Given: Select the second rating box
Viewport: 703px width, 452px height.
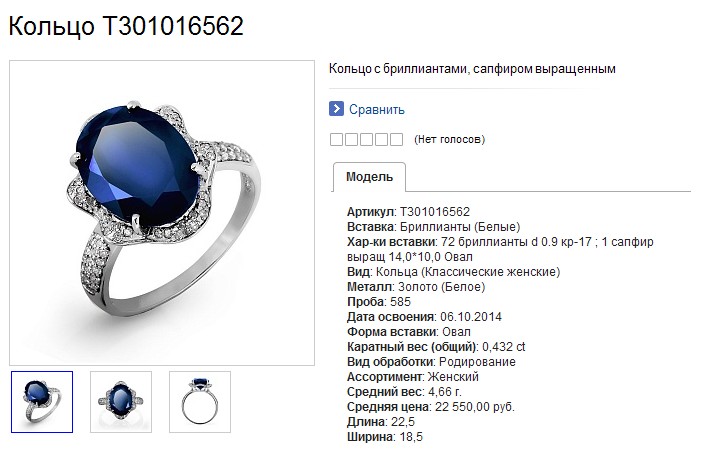Looking at the screenshot, I should coord(352,139).
